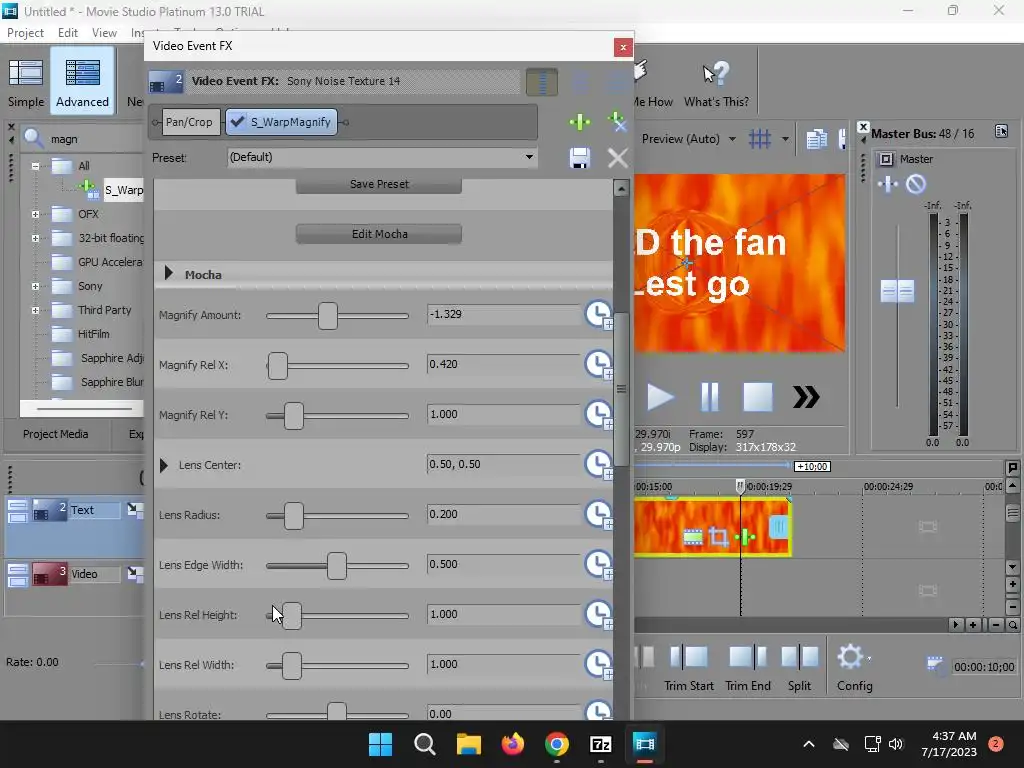Open the Project menu
Screen dimensions: 1024x768
[x=25, y=33]
